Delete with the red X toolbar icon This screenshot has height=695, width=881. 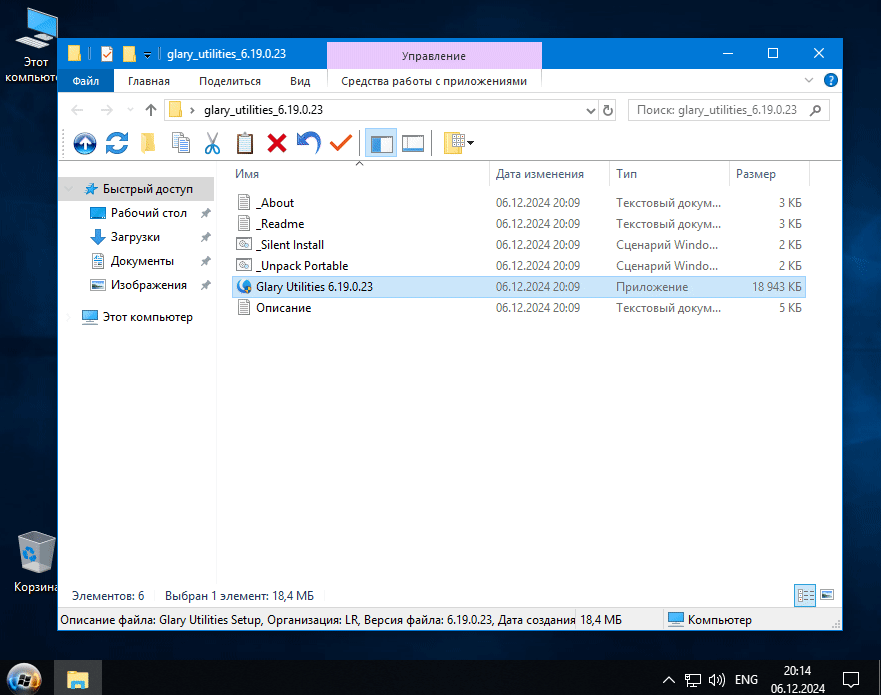[x=276, y=143]
